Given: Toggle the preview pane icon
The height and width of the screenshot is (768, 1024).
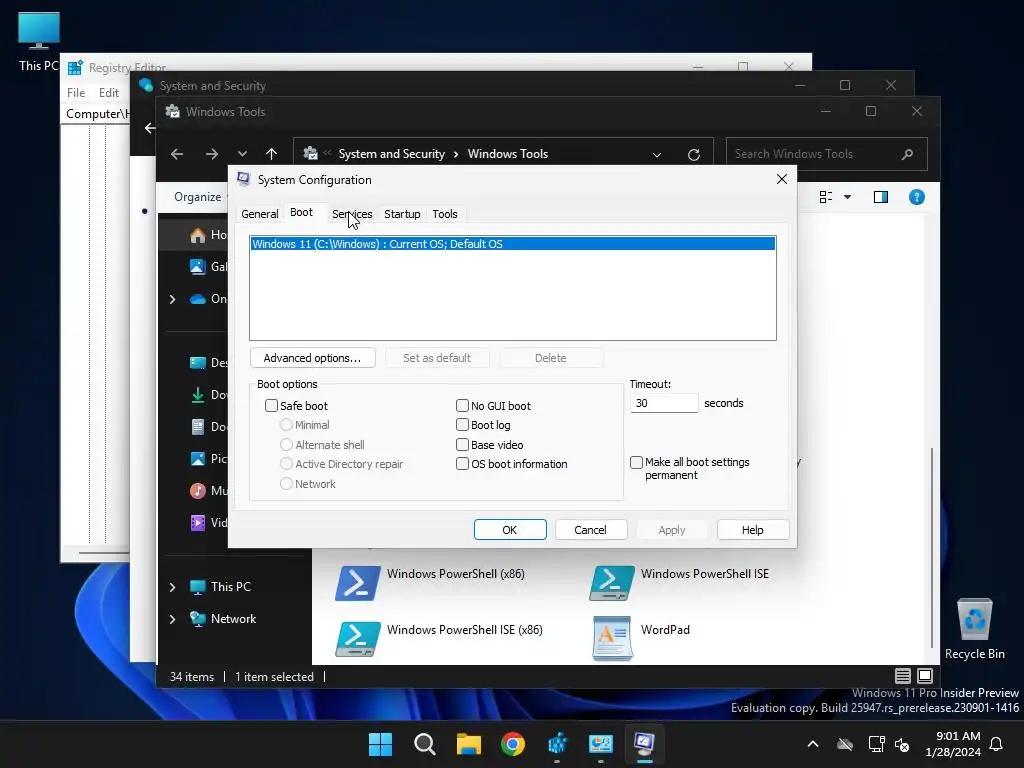Looking at the screenshot, I should [x=880, y=197].
